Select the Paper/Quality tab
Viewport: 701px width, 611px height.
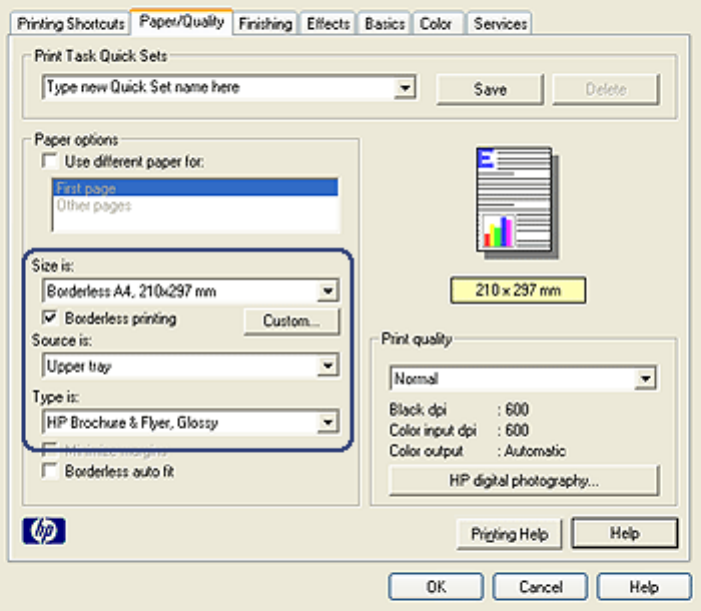(182, 21)
